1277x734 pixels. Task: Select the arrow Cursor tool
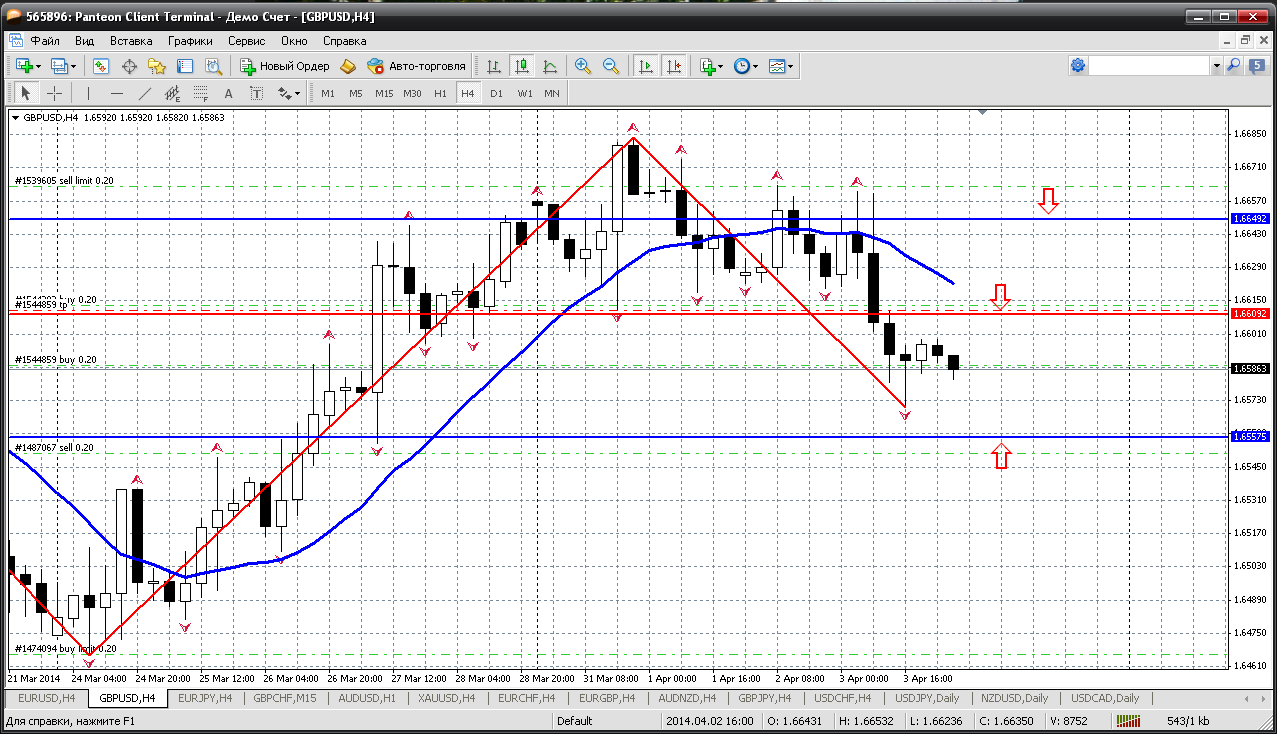(x=26, y=93)
